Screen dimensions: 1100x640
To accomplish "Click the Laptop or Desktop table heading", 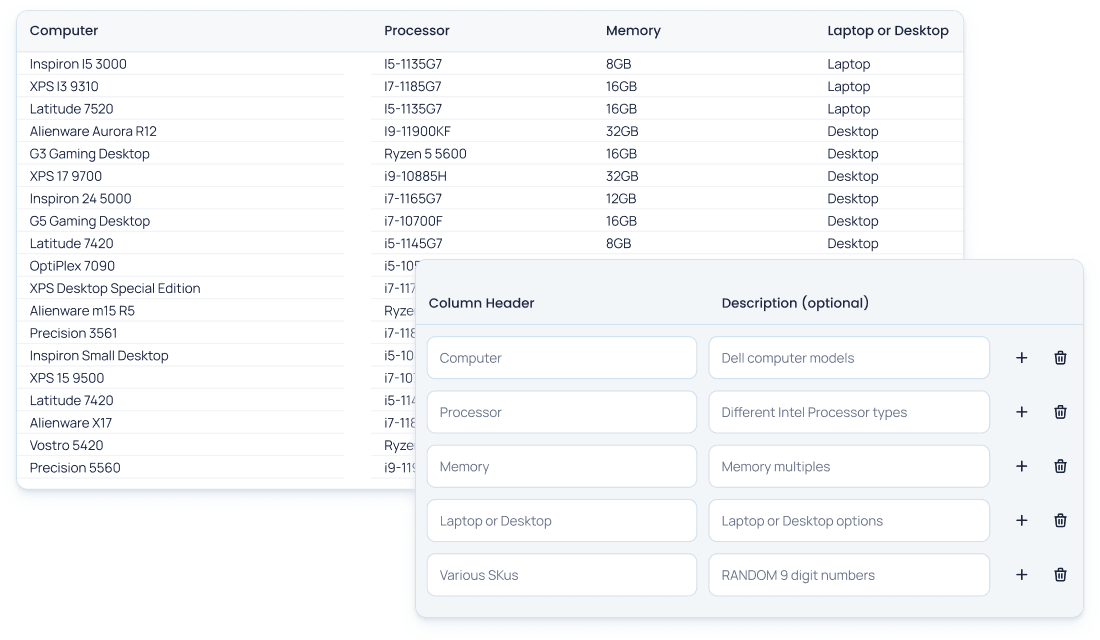I will 887,30.
